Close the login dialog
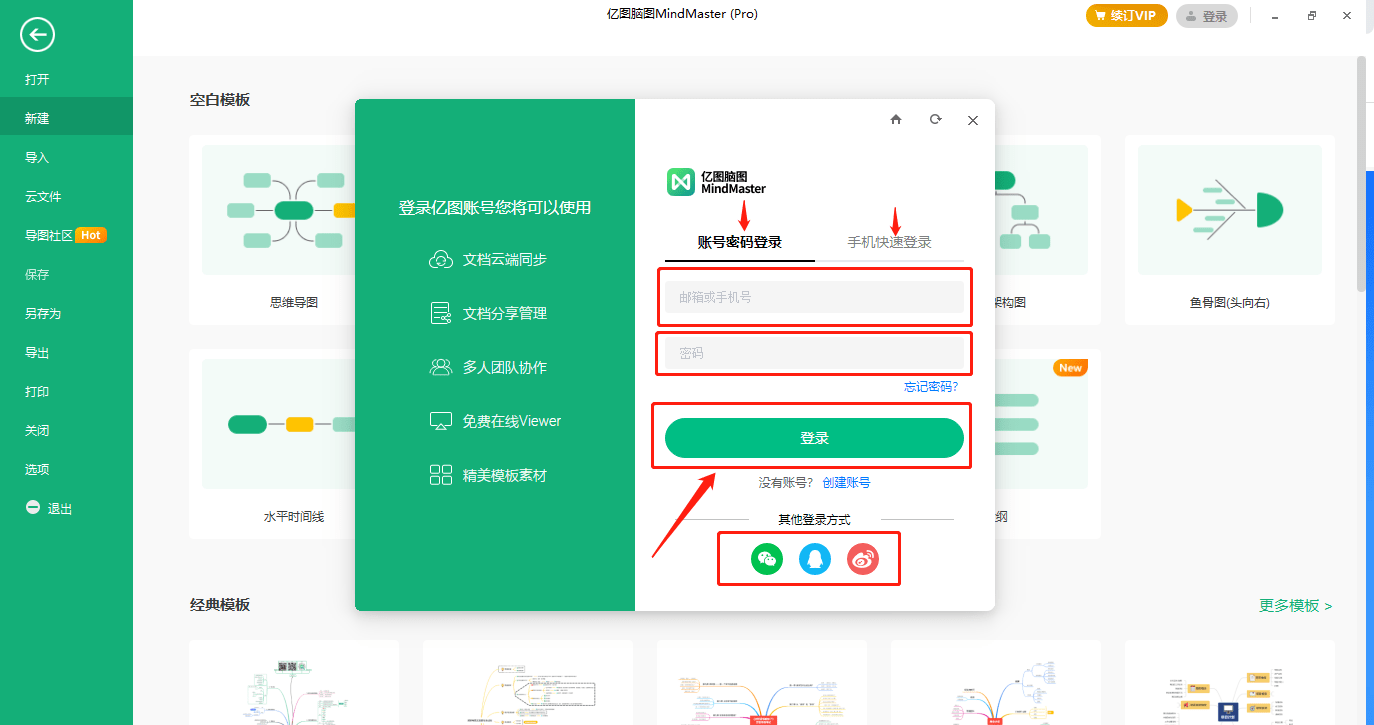Viewport: 1374px width, 725px height. (973, 120)
